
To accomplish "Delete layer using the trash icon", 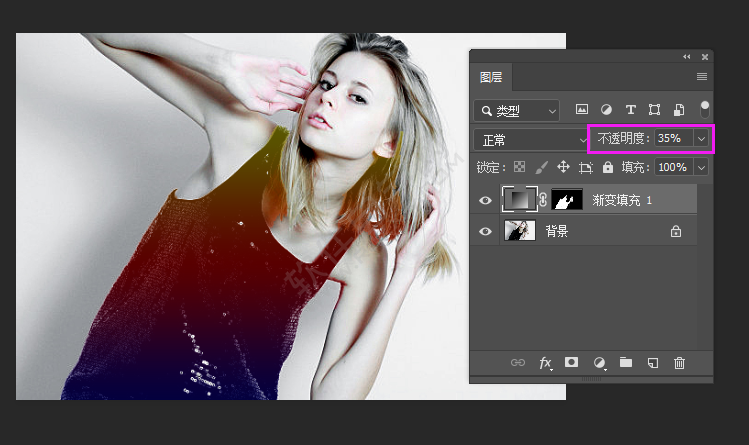I will click(x=680, y=363).
